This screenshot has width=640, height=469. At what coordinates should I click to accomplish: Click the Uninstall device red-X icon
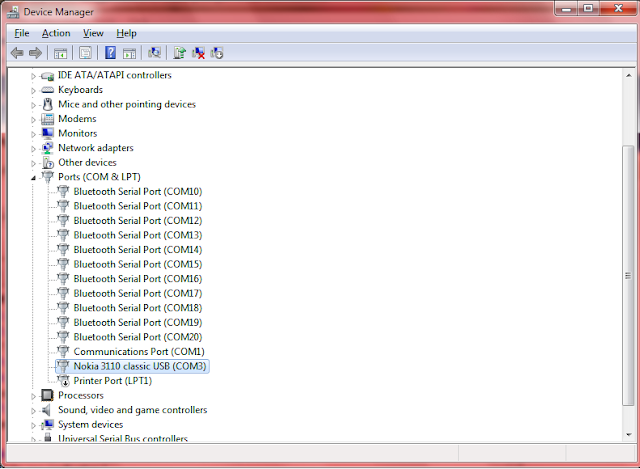tap(198, 53)
